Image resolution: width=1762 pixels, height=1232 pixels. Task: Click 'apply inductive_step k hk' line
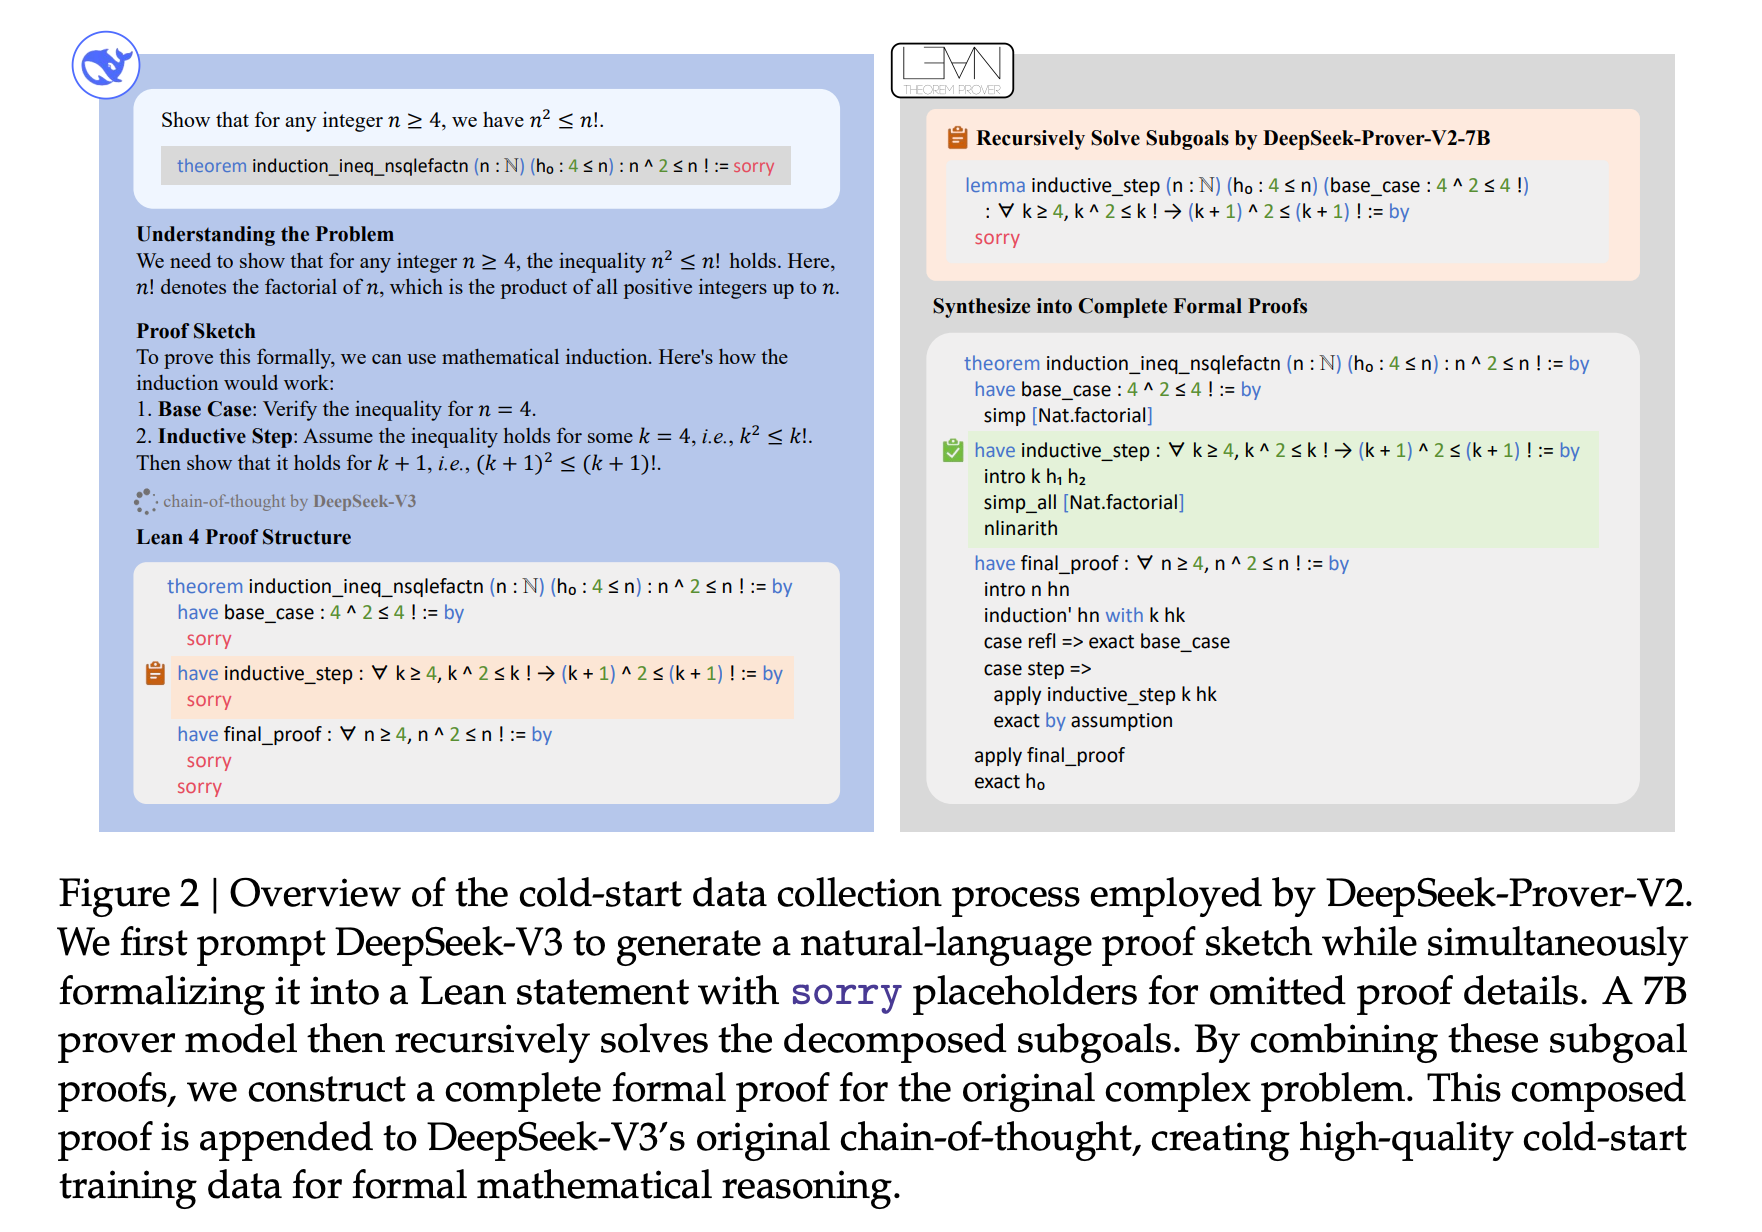(x=1105, y=694)
